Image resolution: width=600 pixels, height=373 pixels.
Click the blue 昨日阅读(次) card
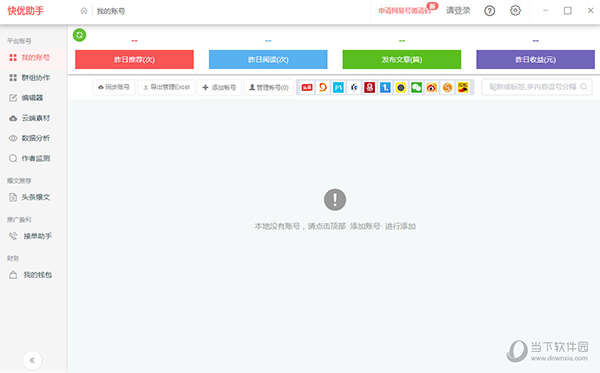(x=268, y=59)
